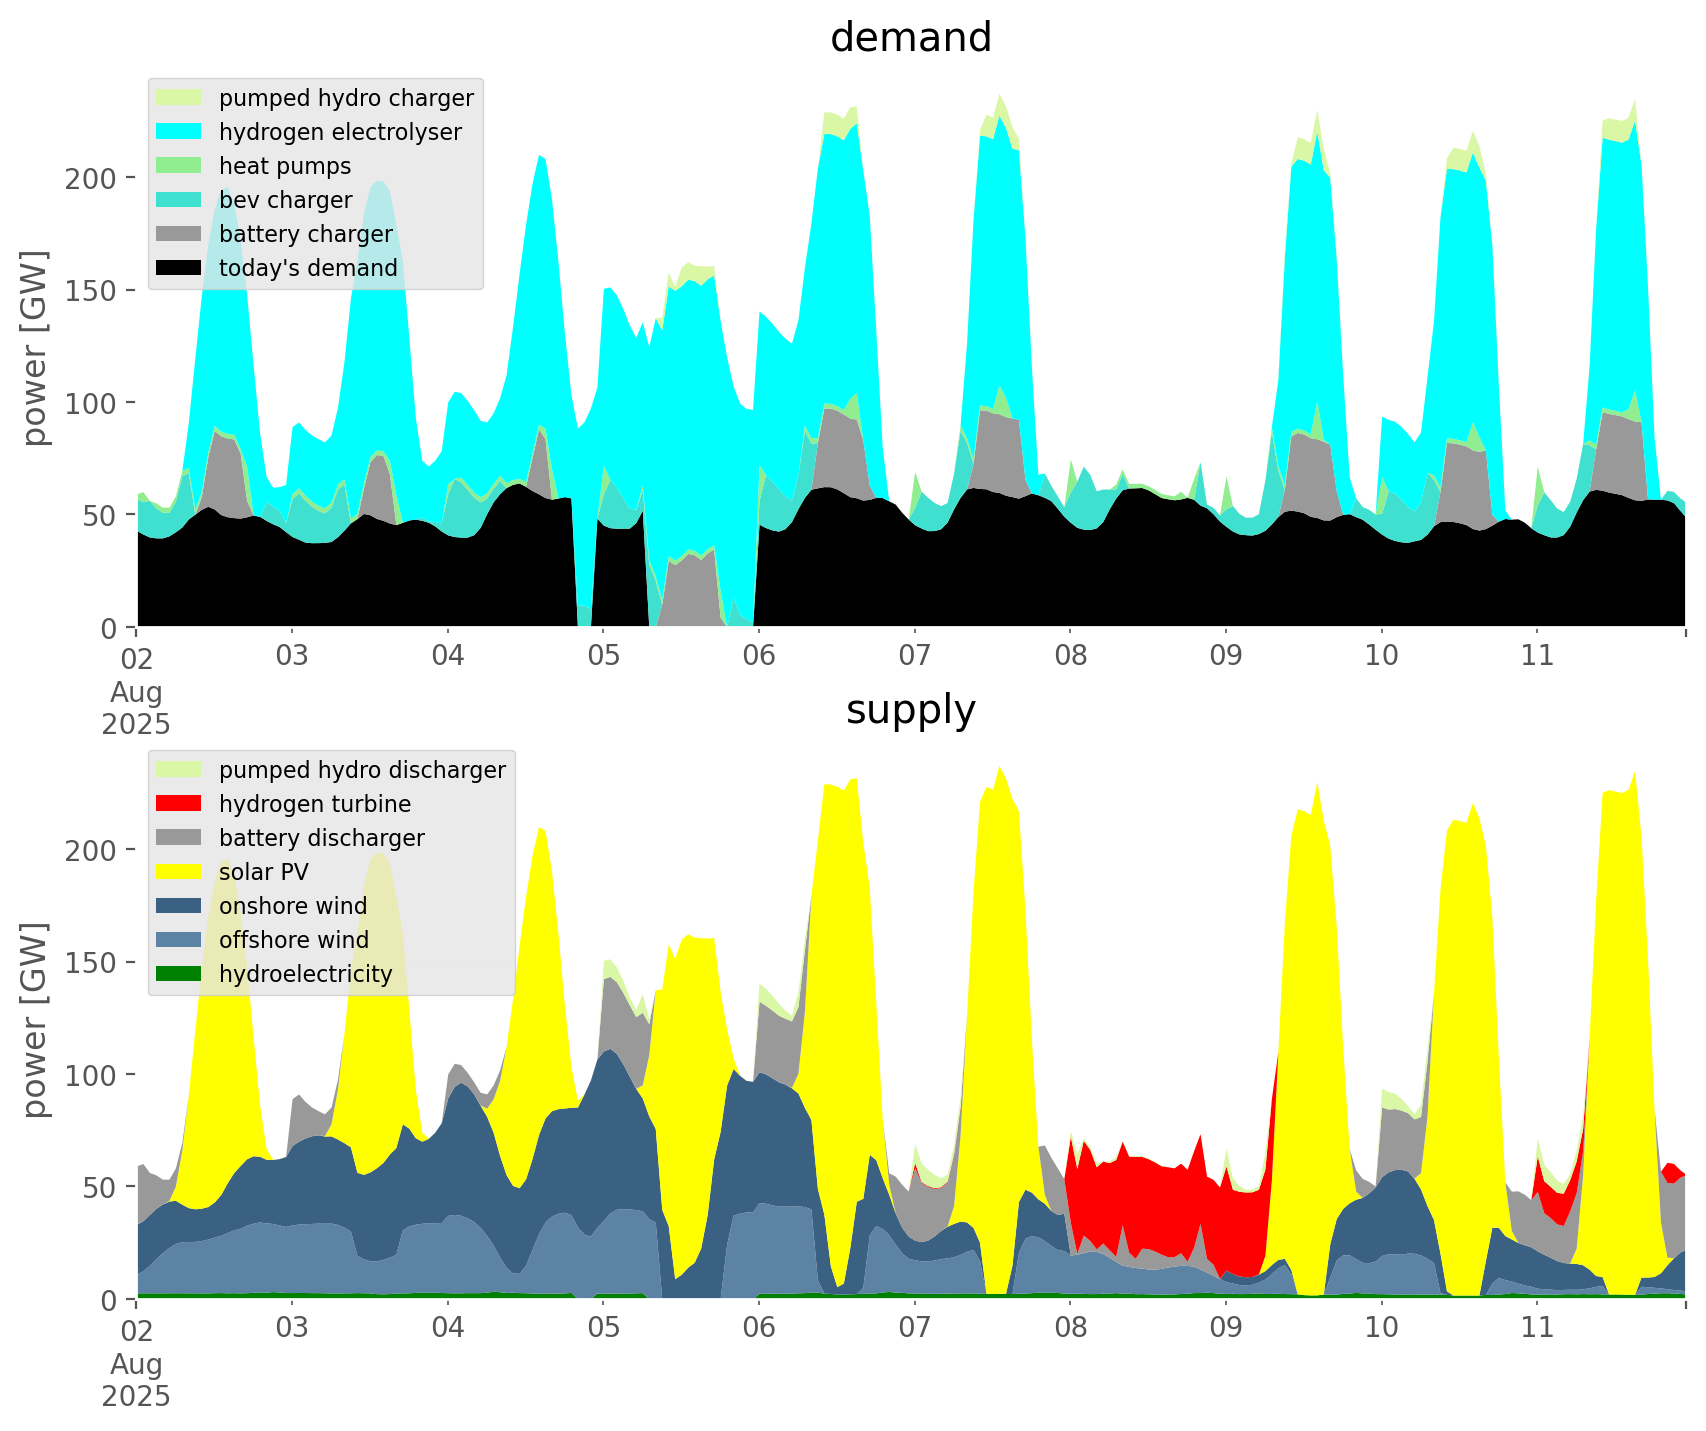Select the dark blue onshore wind swatch

(179, 906)
